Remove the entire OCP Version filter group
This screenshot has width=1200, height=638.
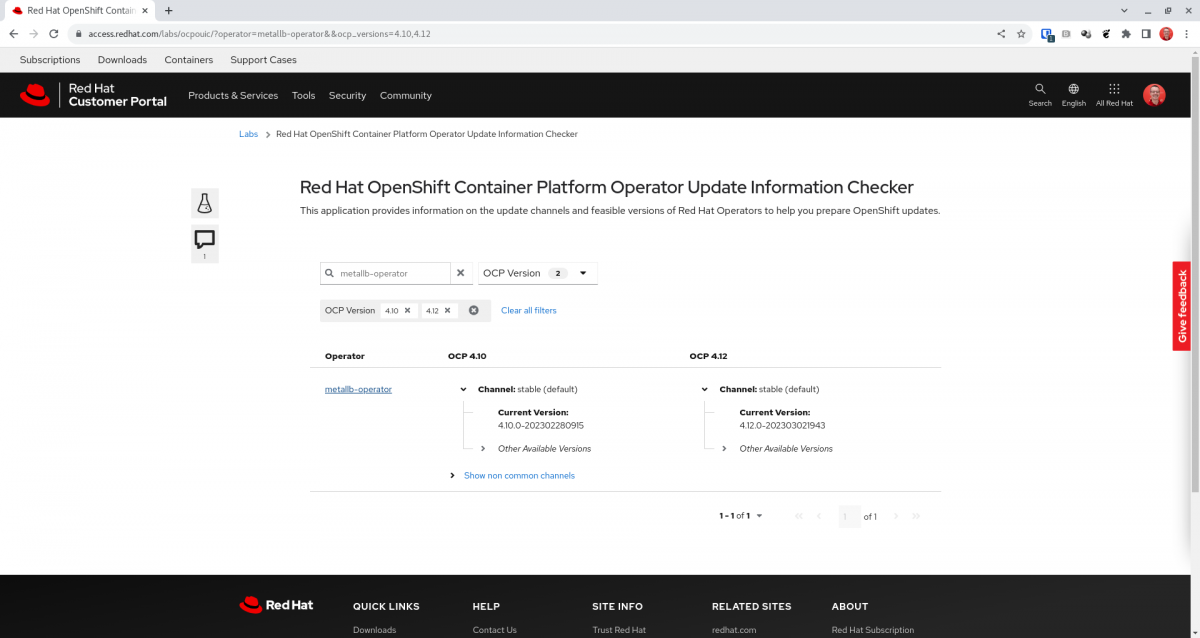tap(474, 310)
